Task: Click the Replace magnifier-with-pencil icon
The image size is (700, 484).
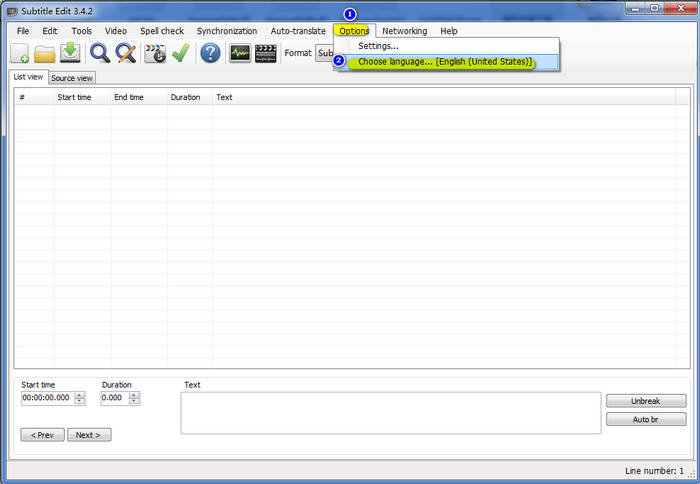Action: tap(125, 53)
